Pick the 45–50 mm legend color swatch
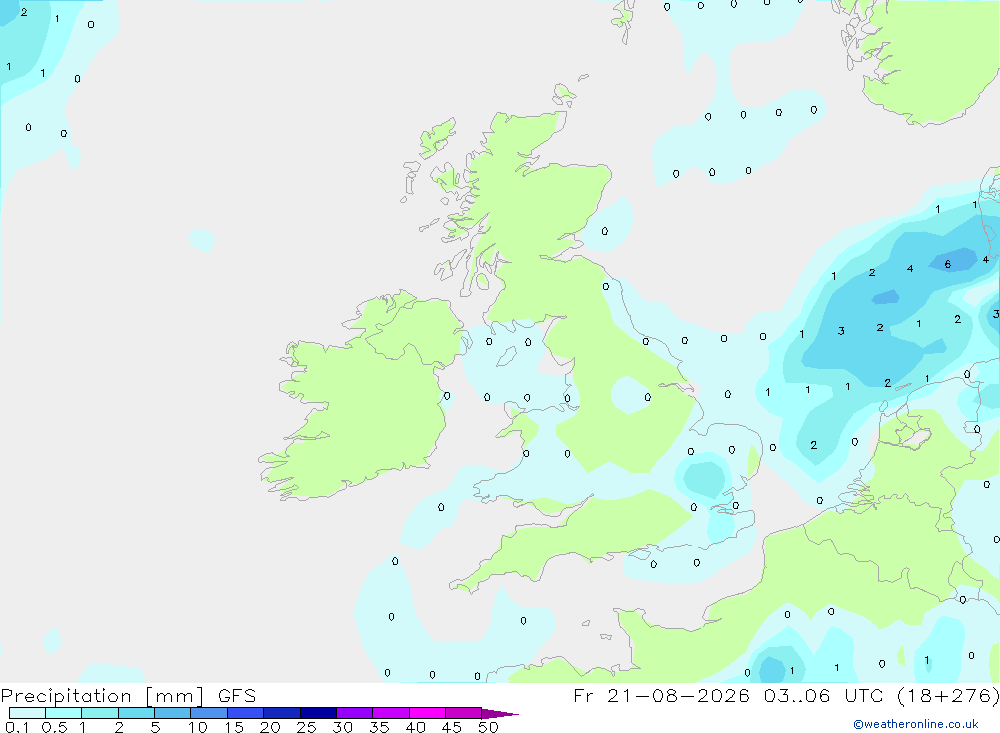Image resolution: width=1000 pixels, height=733 pixels. (463, 713)
